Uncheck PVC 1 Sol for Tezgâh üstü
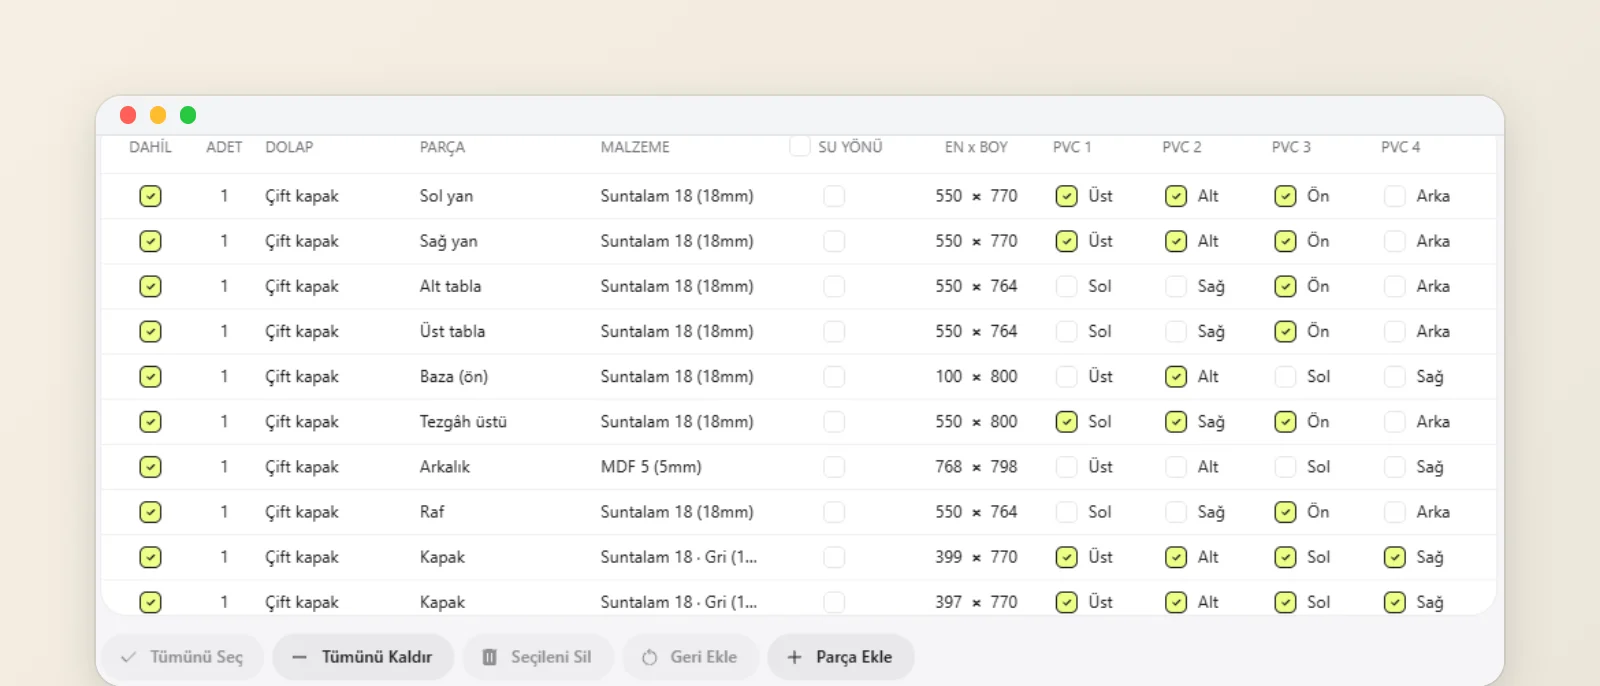The height and width of the screenshot is (686, 1600). pos(1067,422)
